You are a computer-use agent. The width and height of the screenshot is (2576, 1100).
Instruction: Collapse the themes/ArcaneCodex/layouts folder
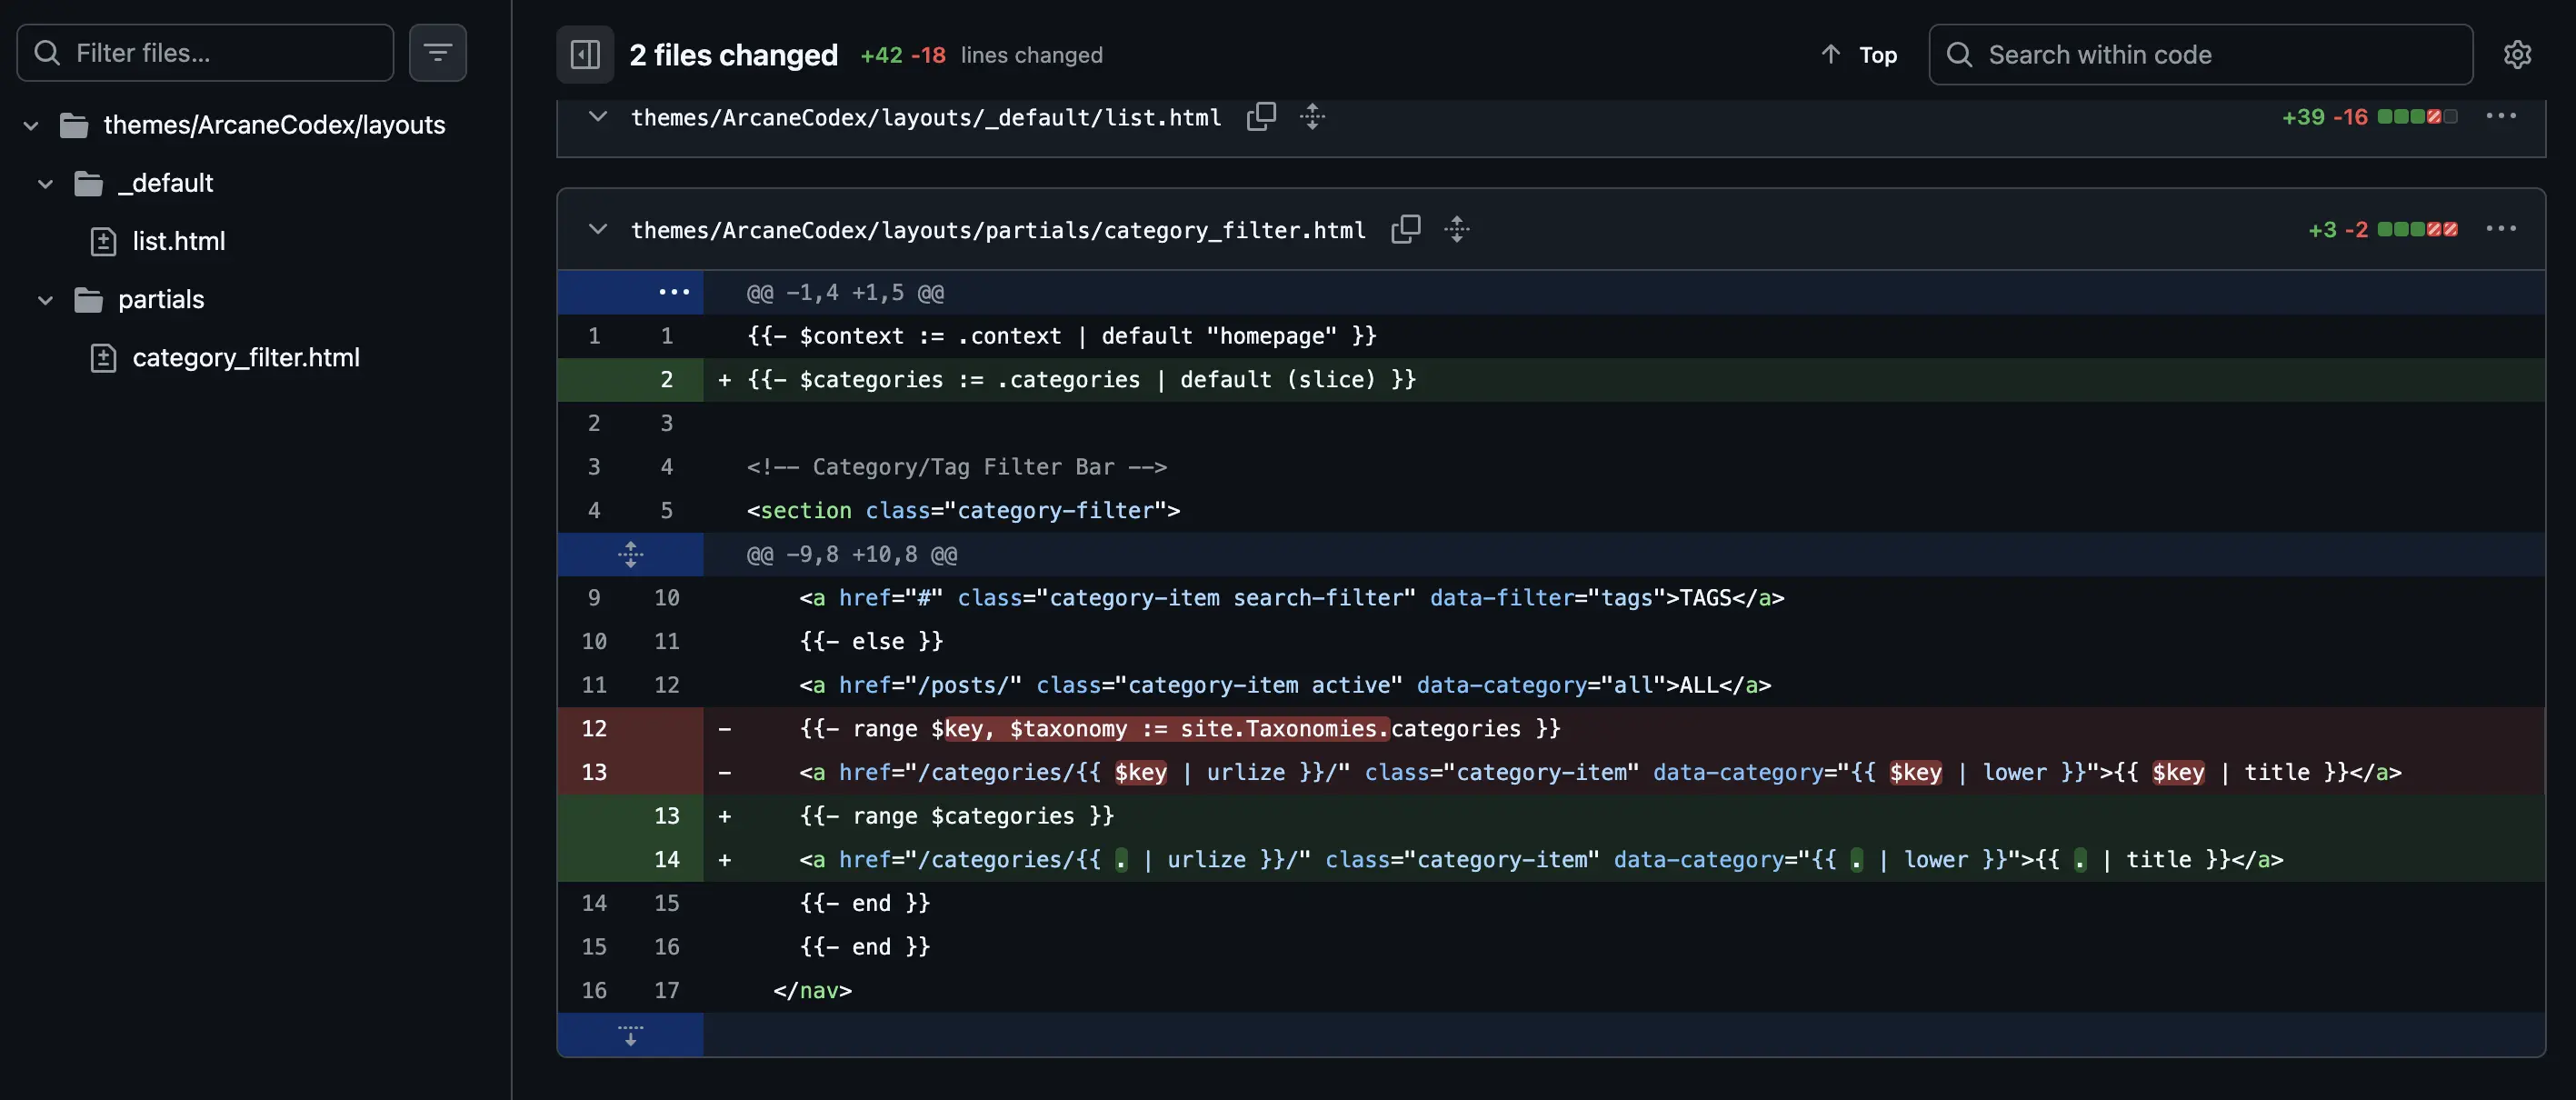31,125
